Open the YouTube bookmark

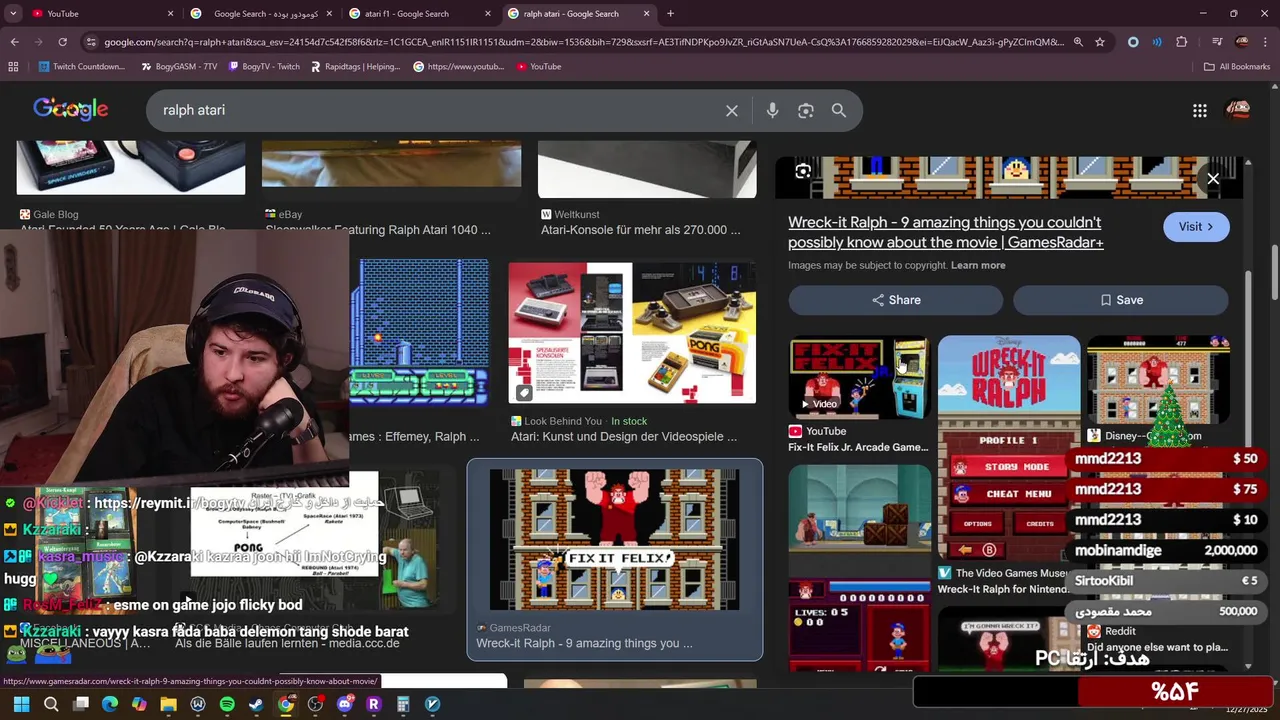539,66
